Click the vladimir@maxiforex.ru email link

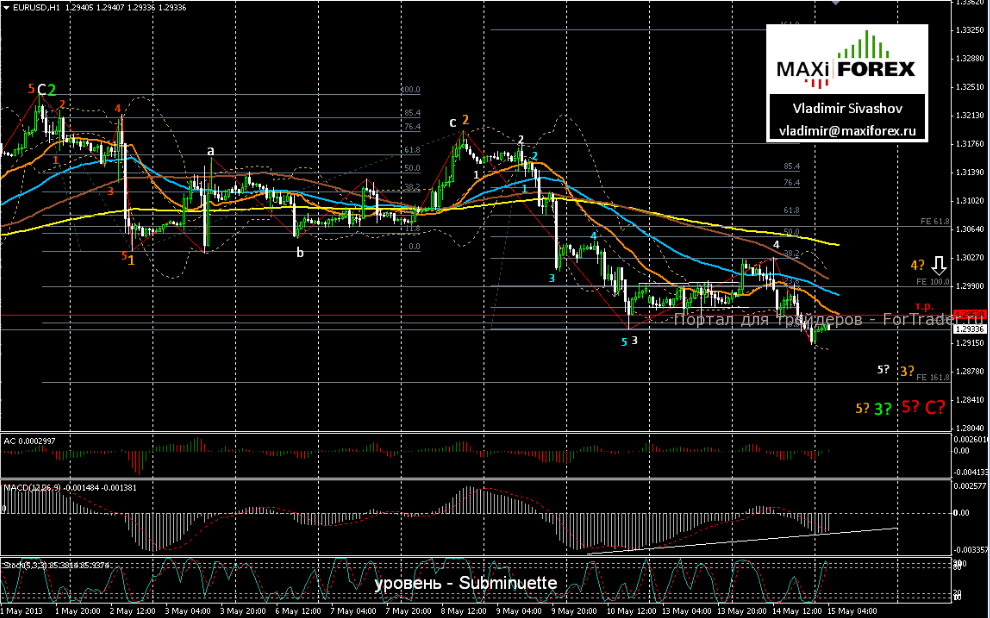(845, 129)
